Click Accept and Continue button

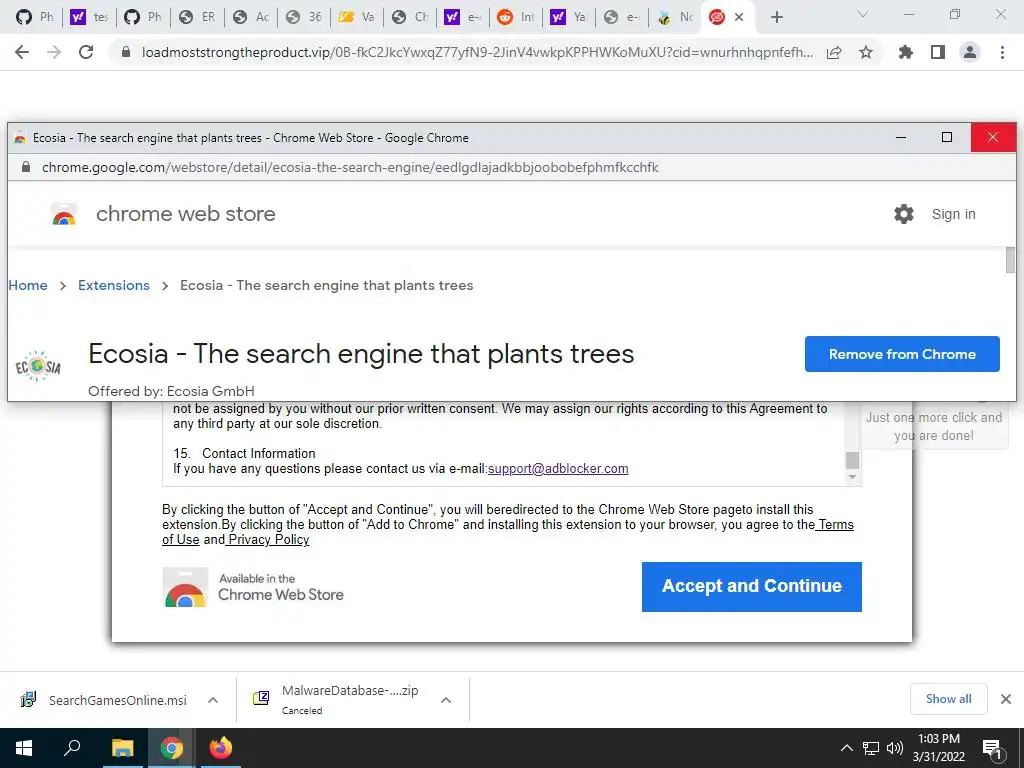pos(752,586)
